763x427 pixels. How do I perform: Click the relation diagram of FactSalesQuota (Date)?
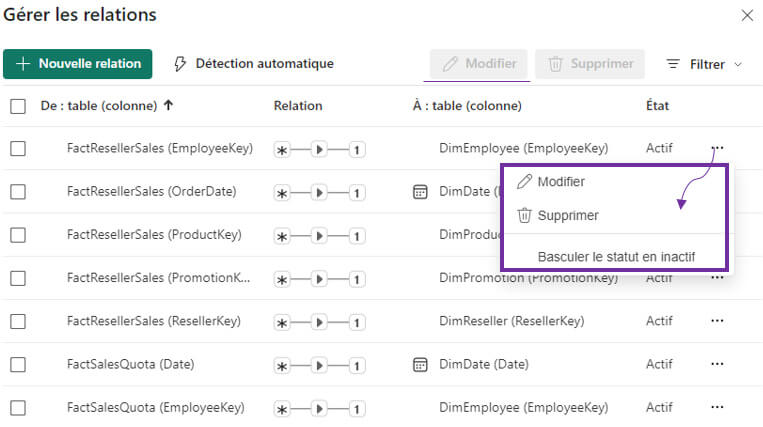tap(319, 365)
